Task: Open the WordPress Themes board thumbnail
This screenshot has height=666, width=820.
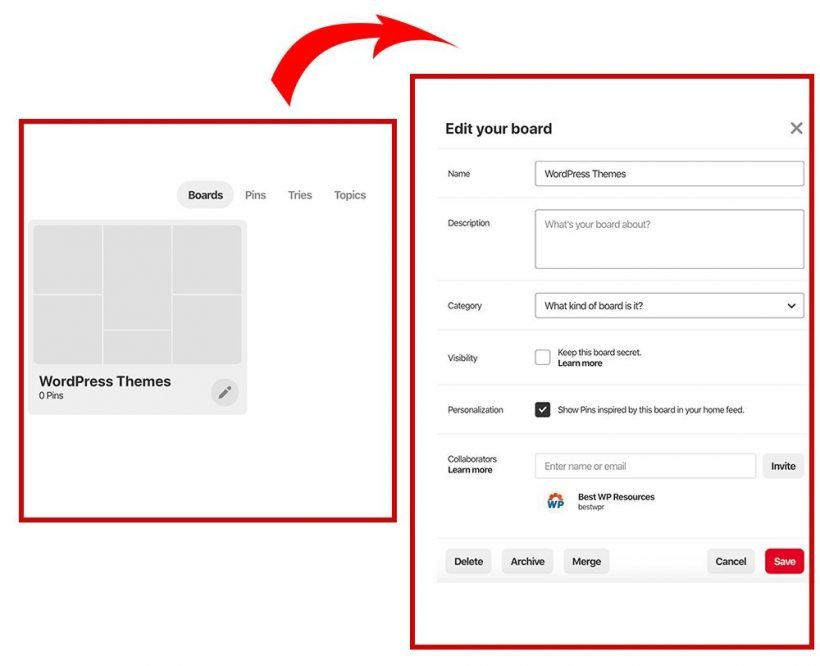Action: pyautogui.click(x=137, y=294)
